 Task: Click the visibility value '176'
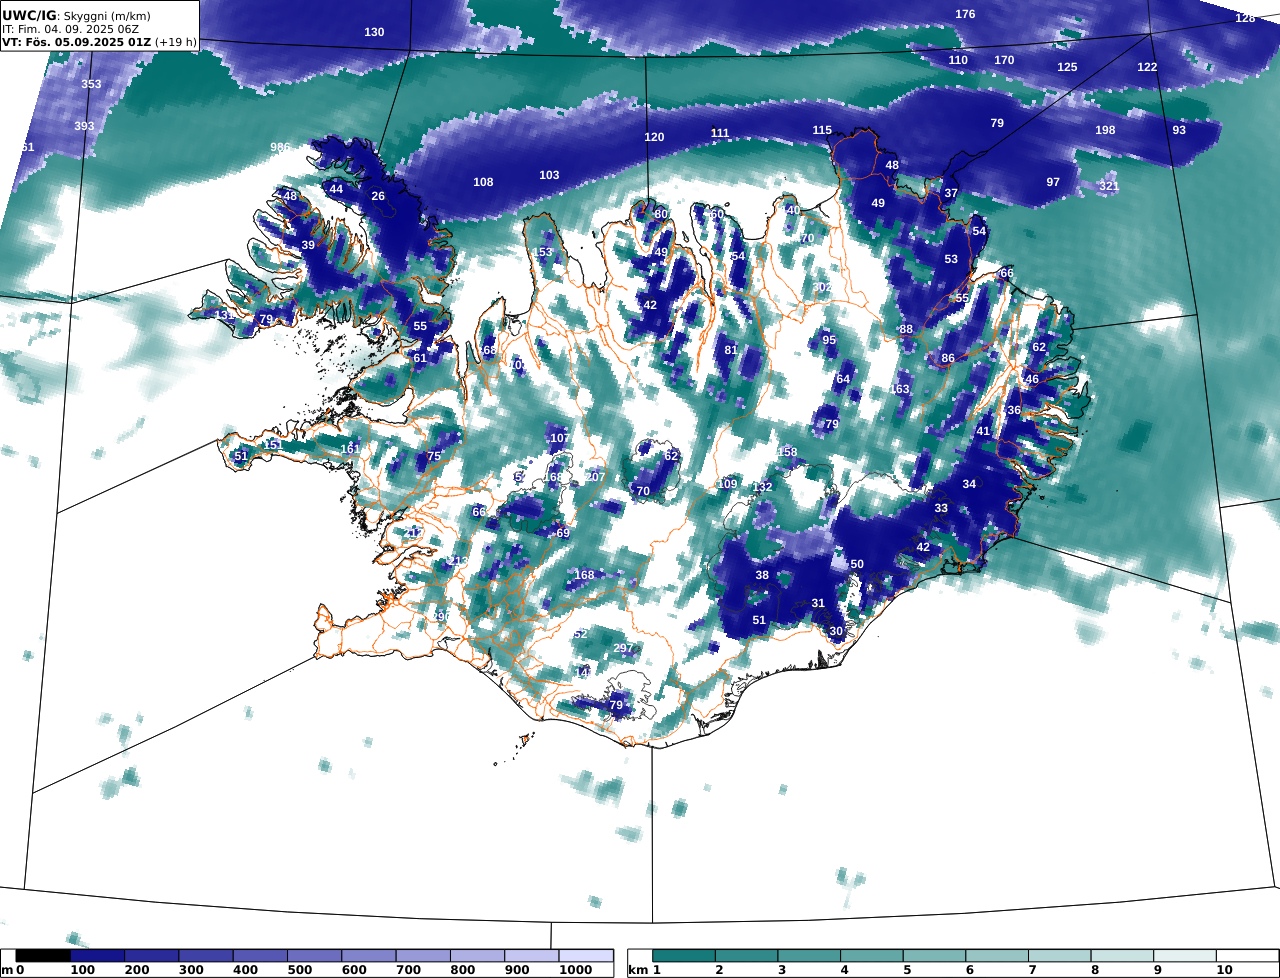click(965, 14)
